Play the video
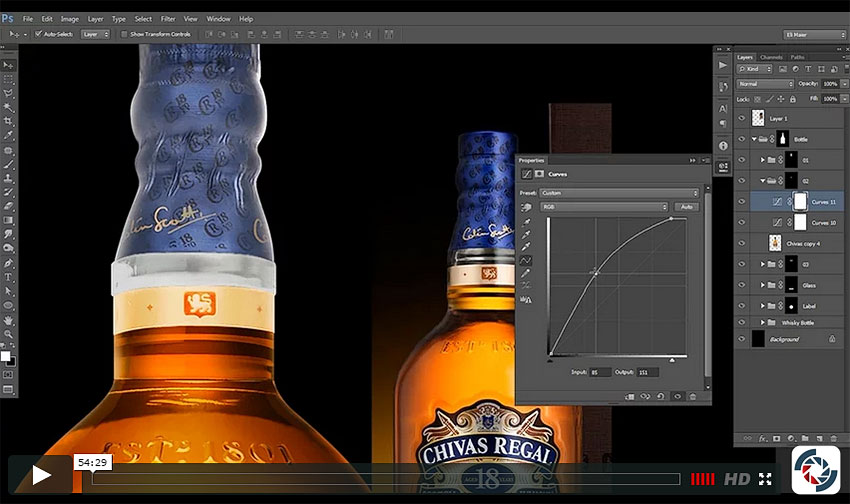The width and height of the screenshot is (850, 504). (x=41, y=475)
